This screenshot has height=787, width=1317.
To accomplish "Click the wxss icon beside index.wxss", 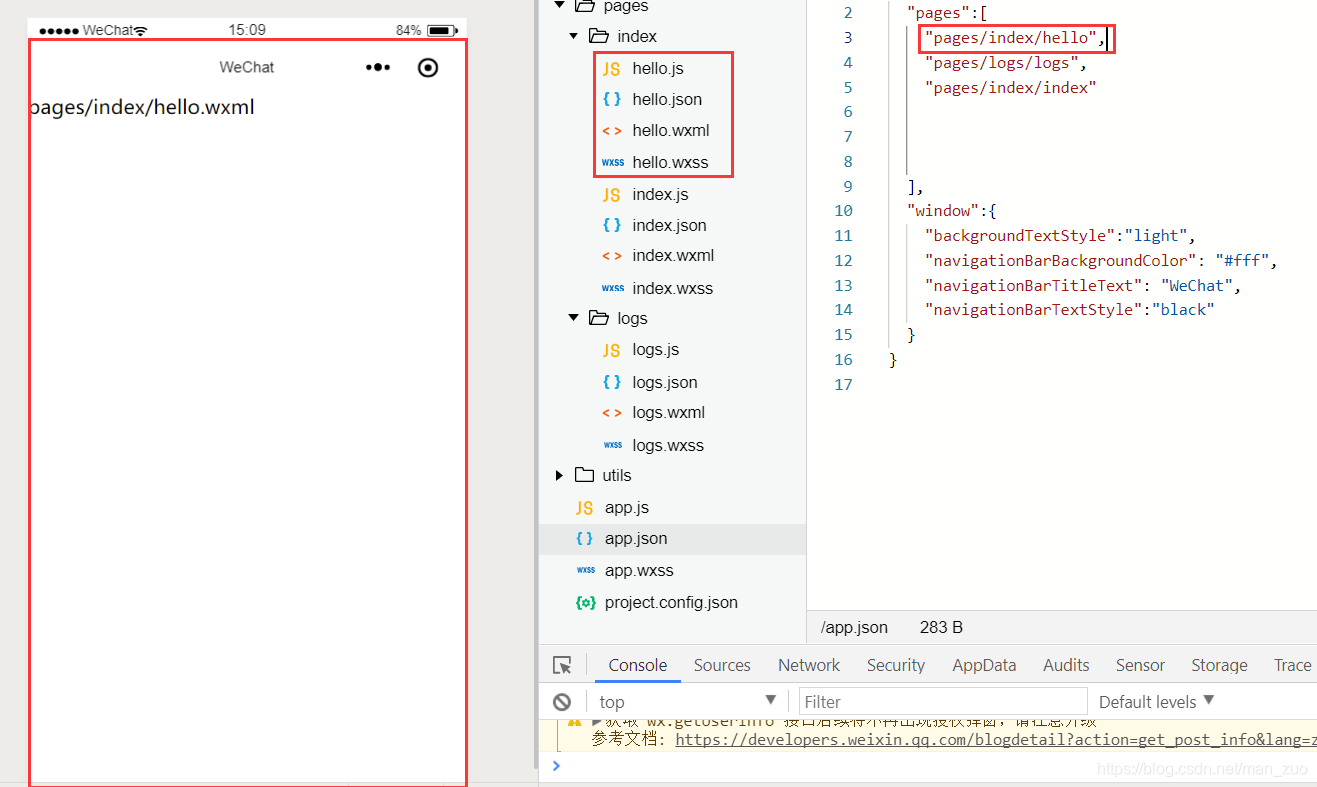I will [x=612, y=288].
